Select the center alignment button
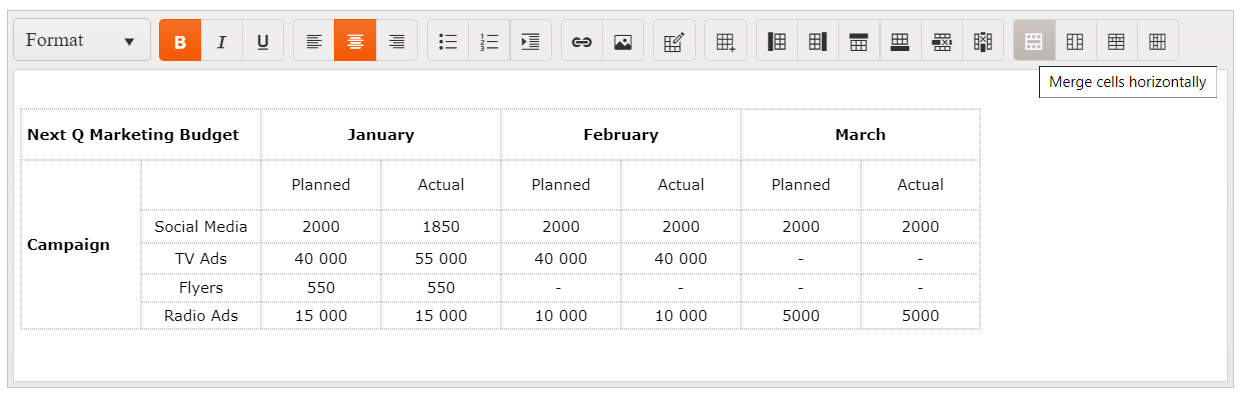This screenshot has width=1243, height=399. pos(355,41)
